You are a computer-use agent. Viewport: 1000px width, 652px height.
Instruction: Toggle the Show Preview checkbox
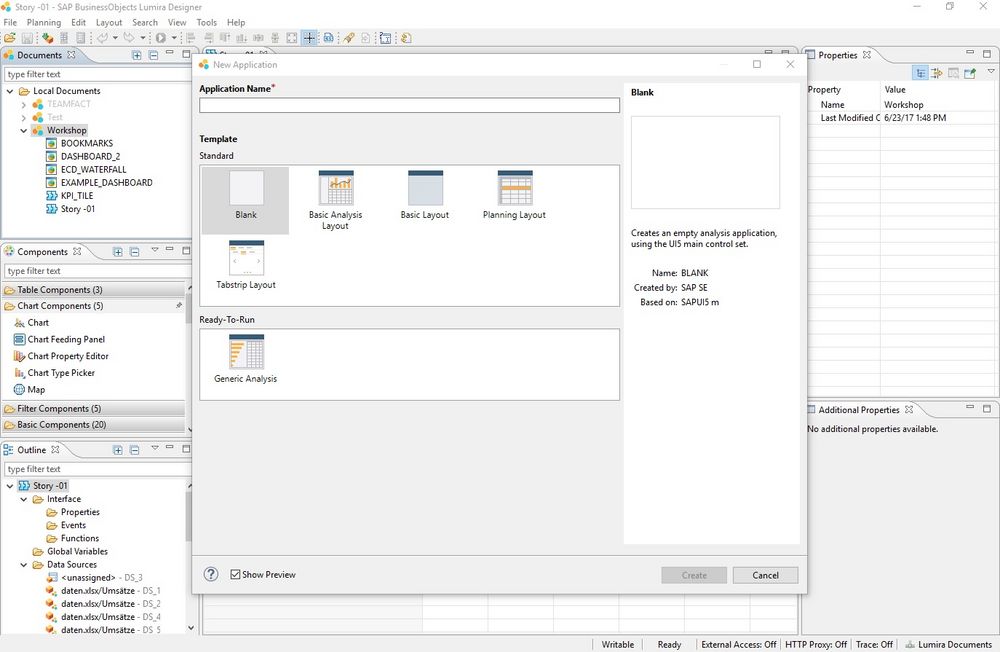coord(235,574)
